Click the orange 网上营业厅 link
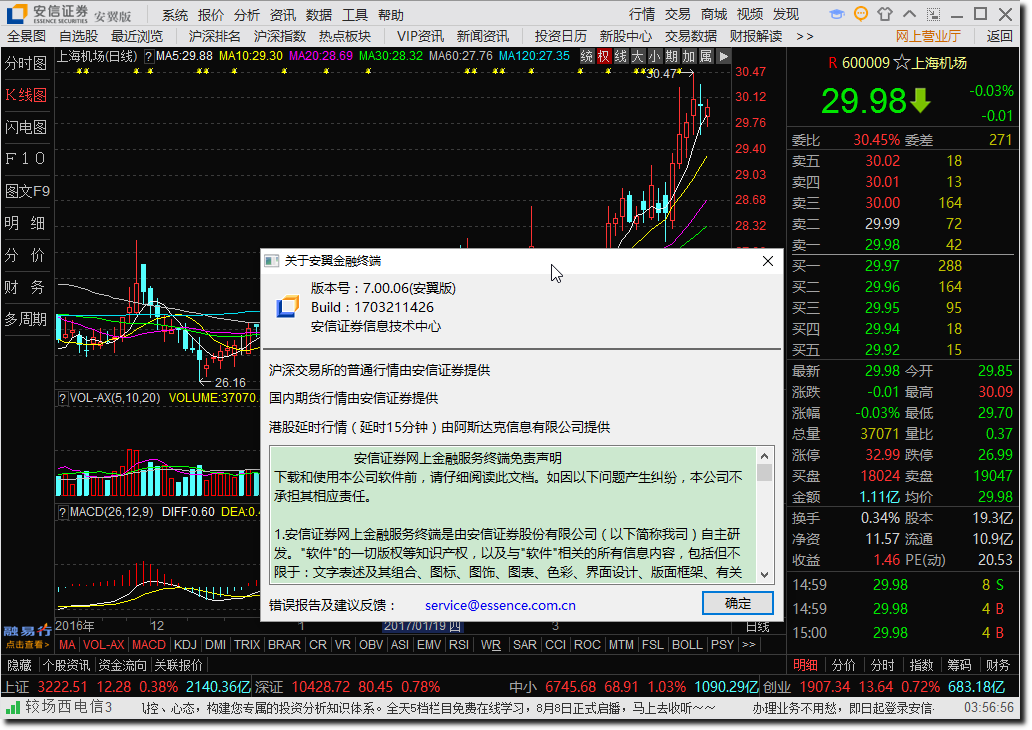 click(928, 36)
